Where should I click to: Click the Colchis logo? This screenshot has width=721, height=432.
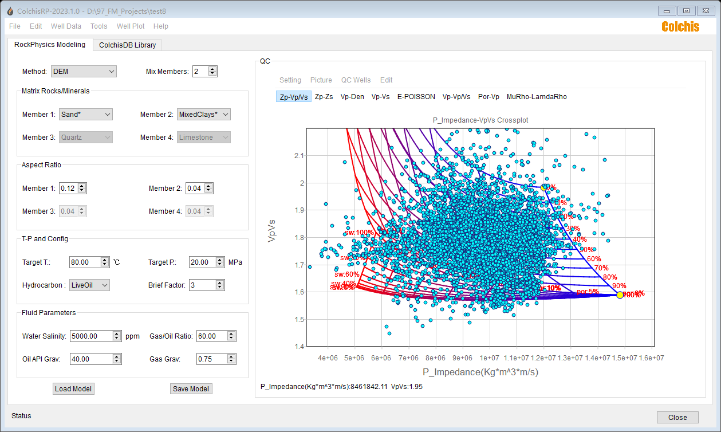(680, 27)
